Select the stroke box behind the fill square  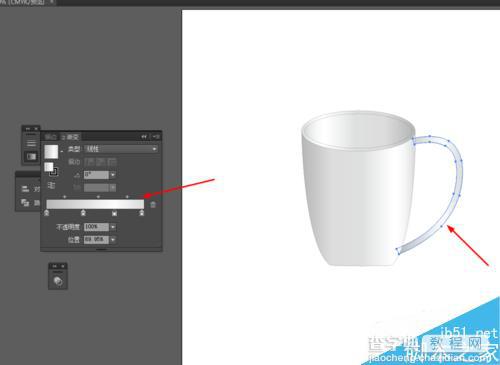coord(54,172)
